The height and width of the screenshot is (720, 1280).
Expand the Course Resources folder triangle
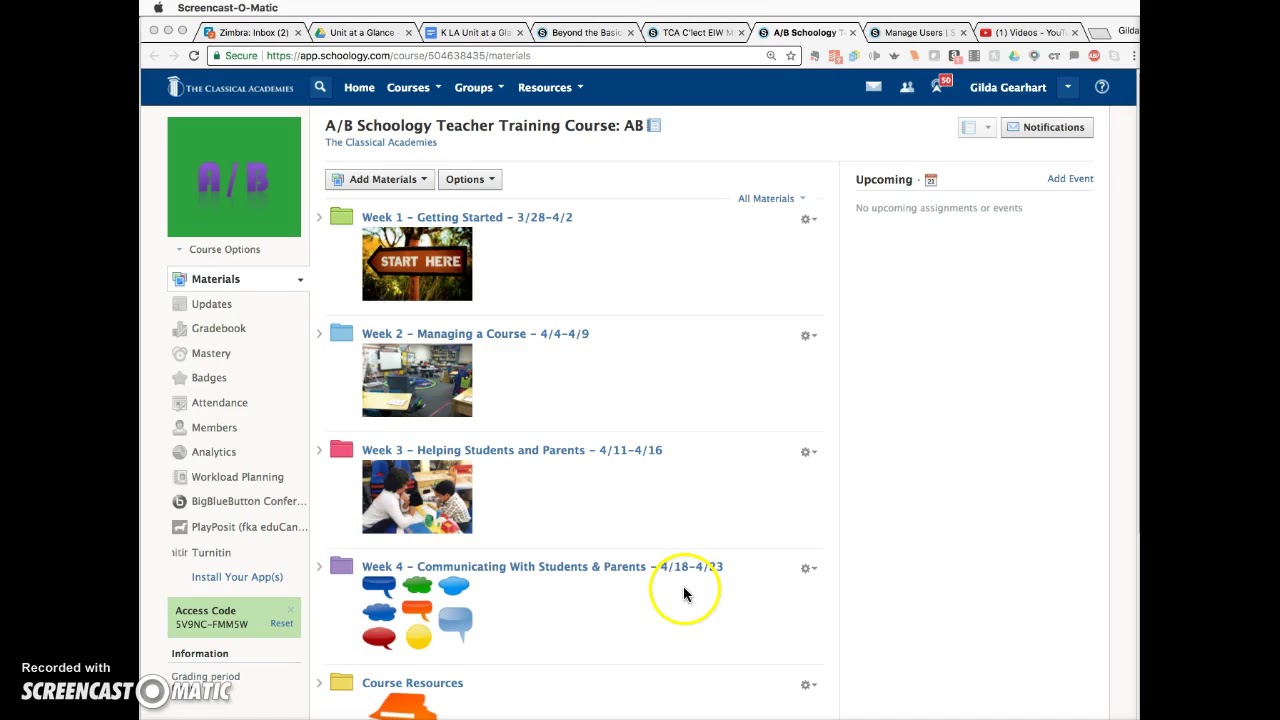tap(319, 683)
